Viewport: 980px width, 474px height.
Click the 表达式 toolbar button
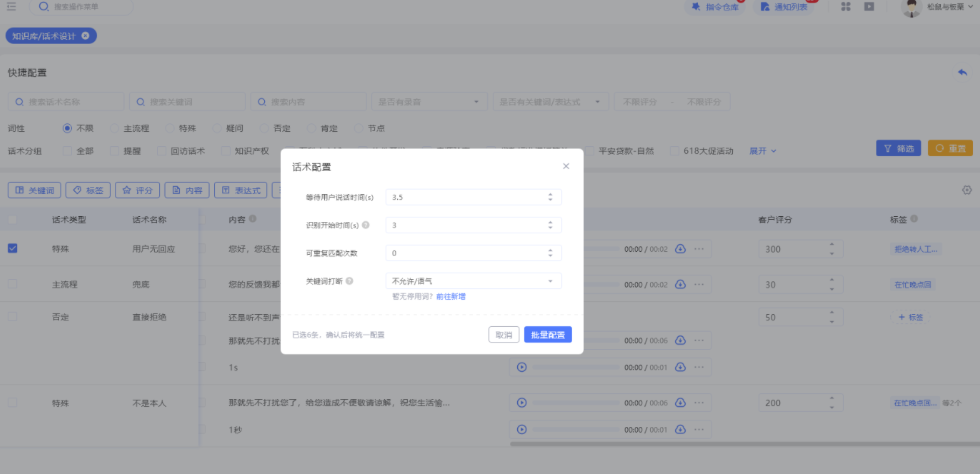pos(241,190)
